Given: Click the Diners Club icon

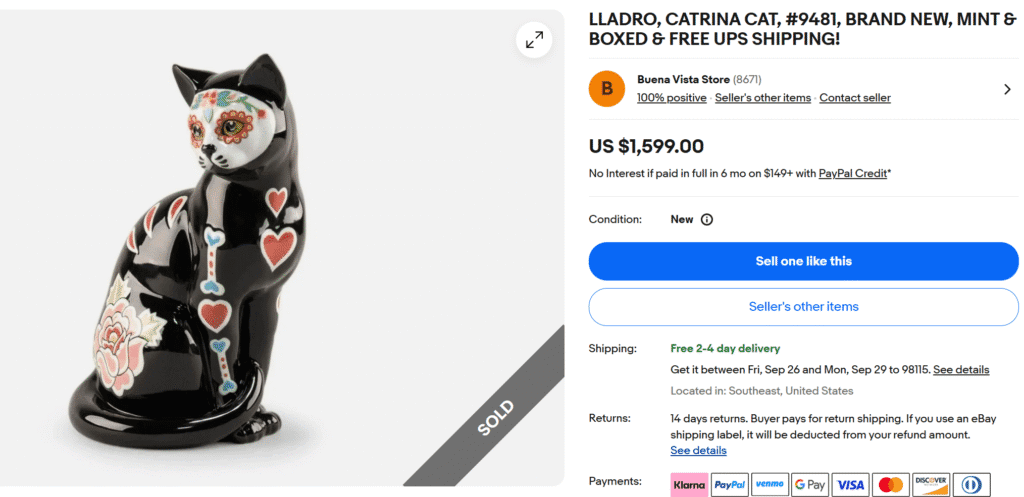Looking at the screenshot, I should [971, 485].
